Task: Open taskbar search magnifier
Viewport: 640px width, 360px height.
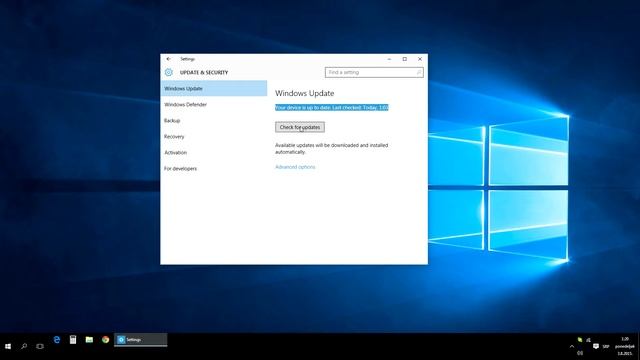Action: (24, 346)
